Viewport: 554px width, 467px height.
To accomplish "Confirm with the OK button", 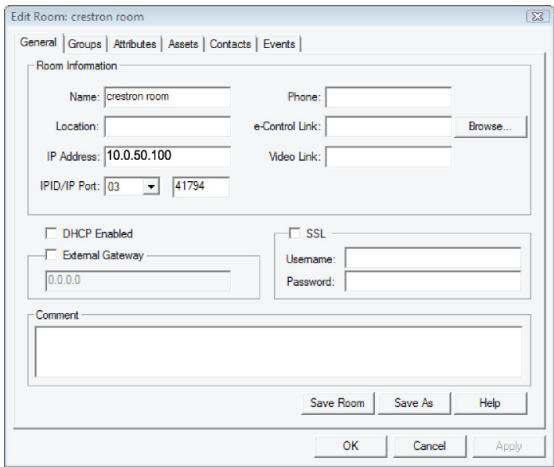I will (350, 446).
